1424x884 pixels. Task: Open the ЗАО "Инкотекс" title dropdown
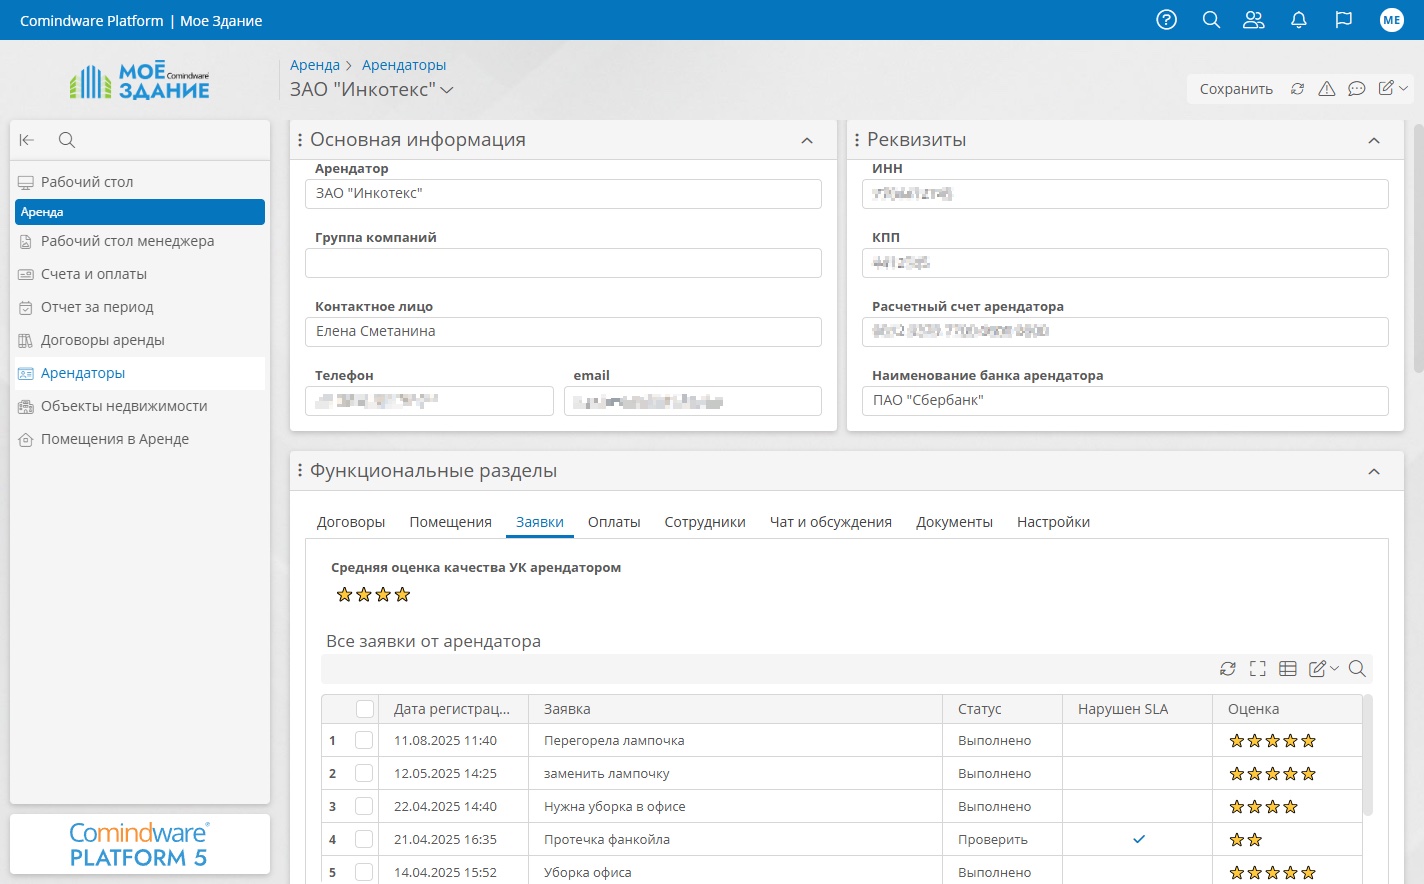click(x=447, y=90)
